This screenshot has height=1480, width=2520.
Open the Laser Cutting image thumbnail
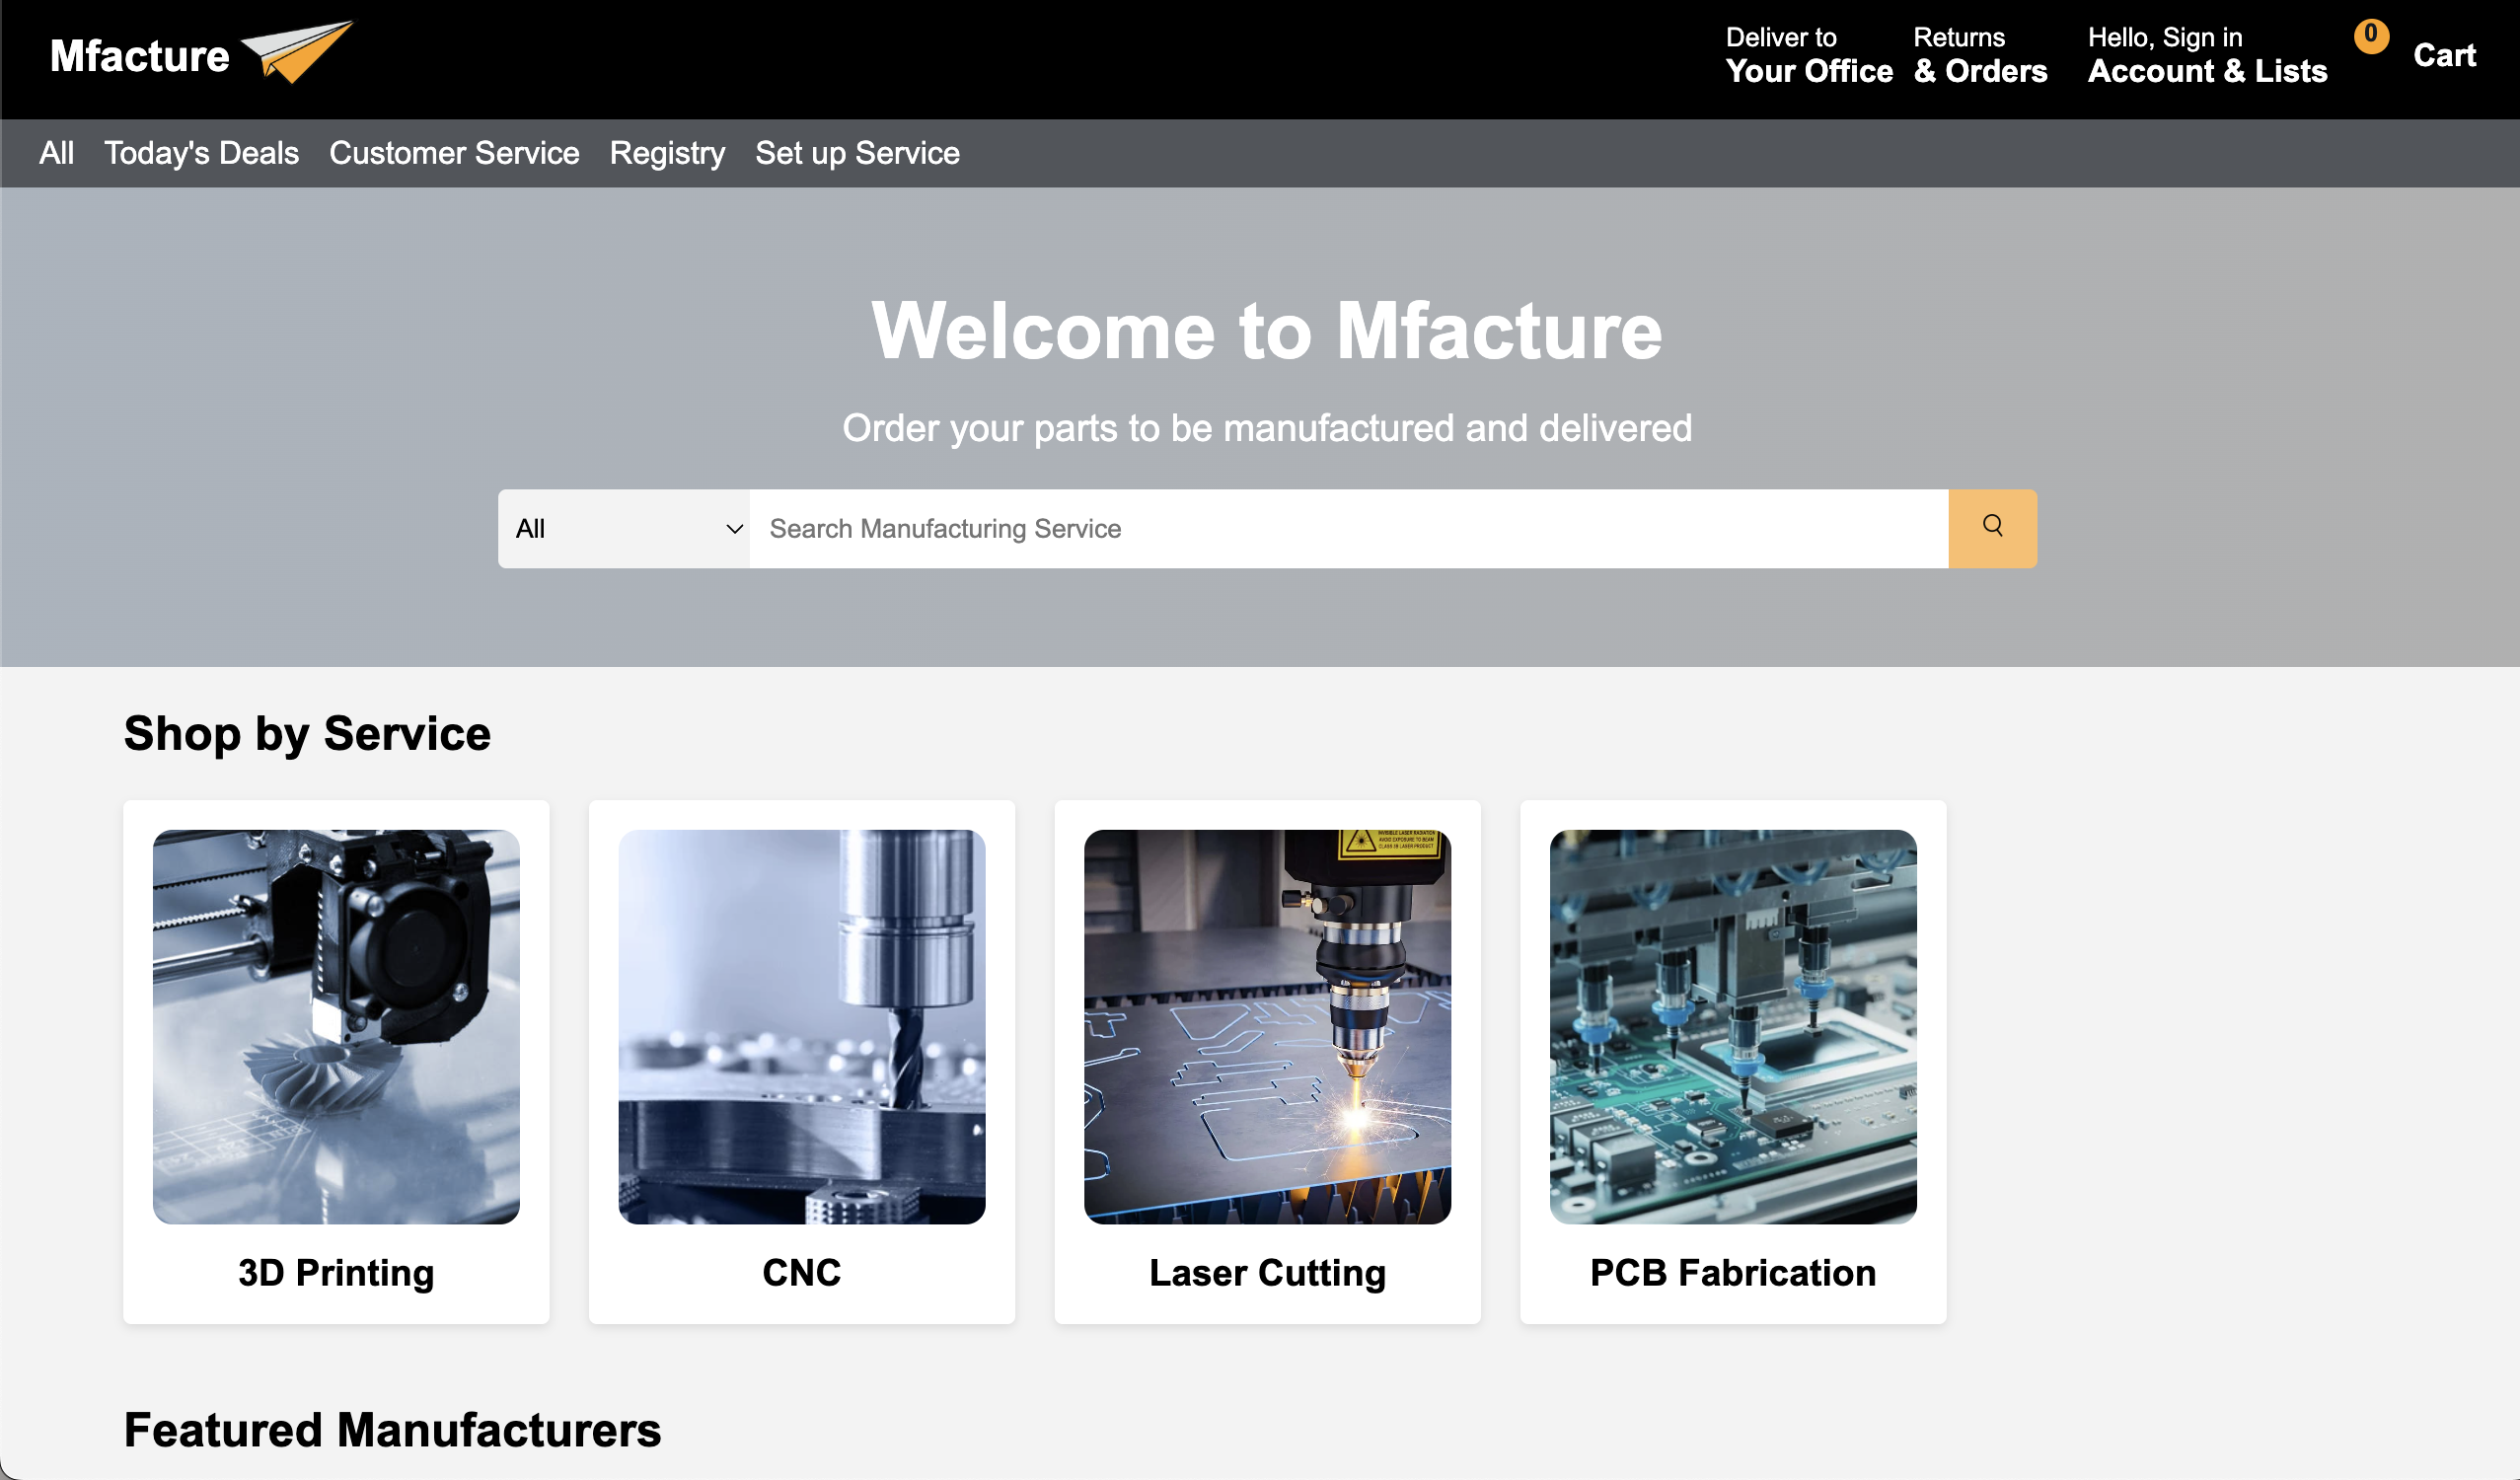coord(1267,1026)
